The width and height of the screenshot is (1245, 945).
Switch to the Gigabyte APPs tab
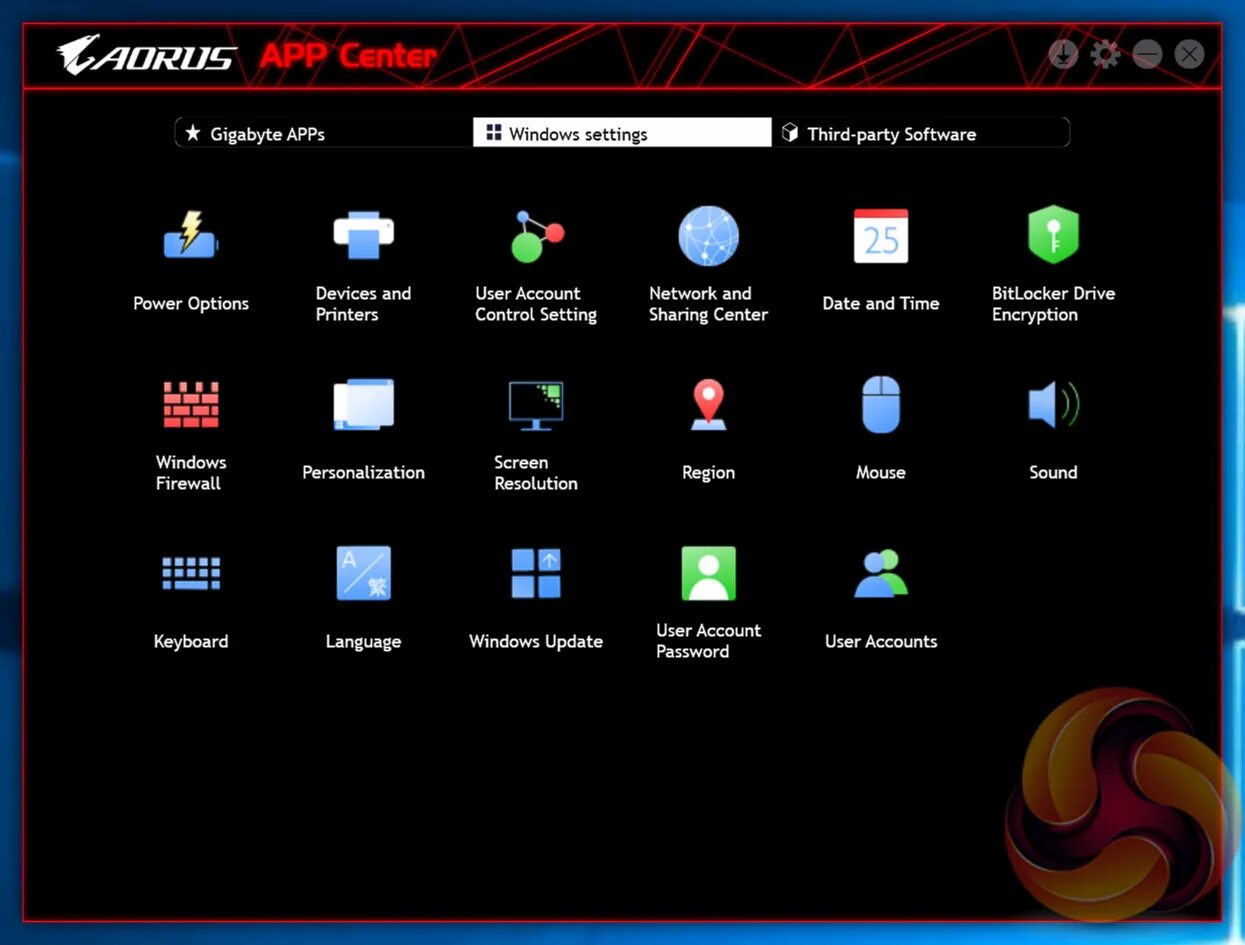coord(324,133)
